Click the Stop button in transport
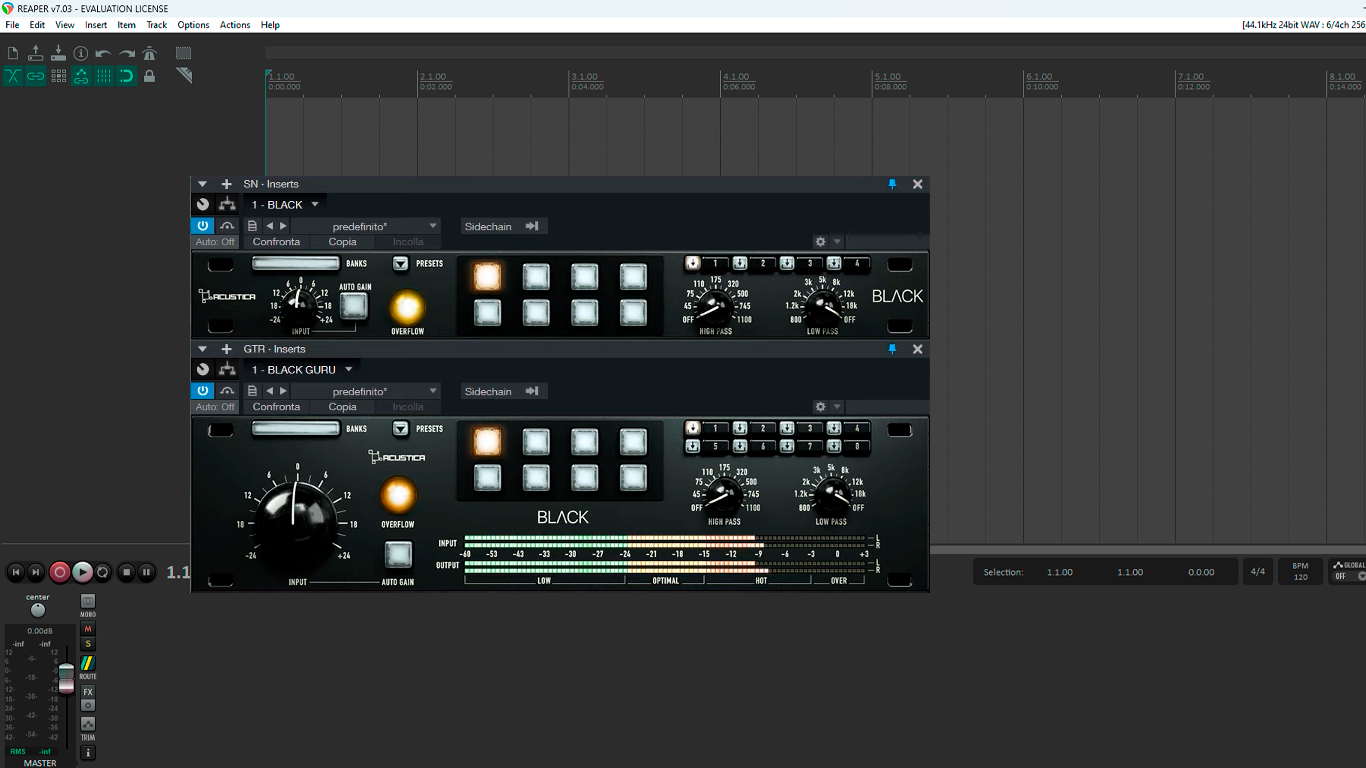Screen dimensions: 1366x768 126,572
